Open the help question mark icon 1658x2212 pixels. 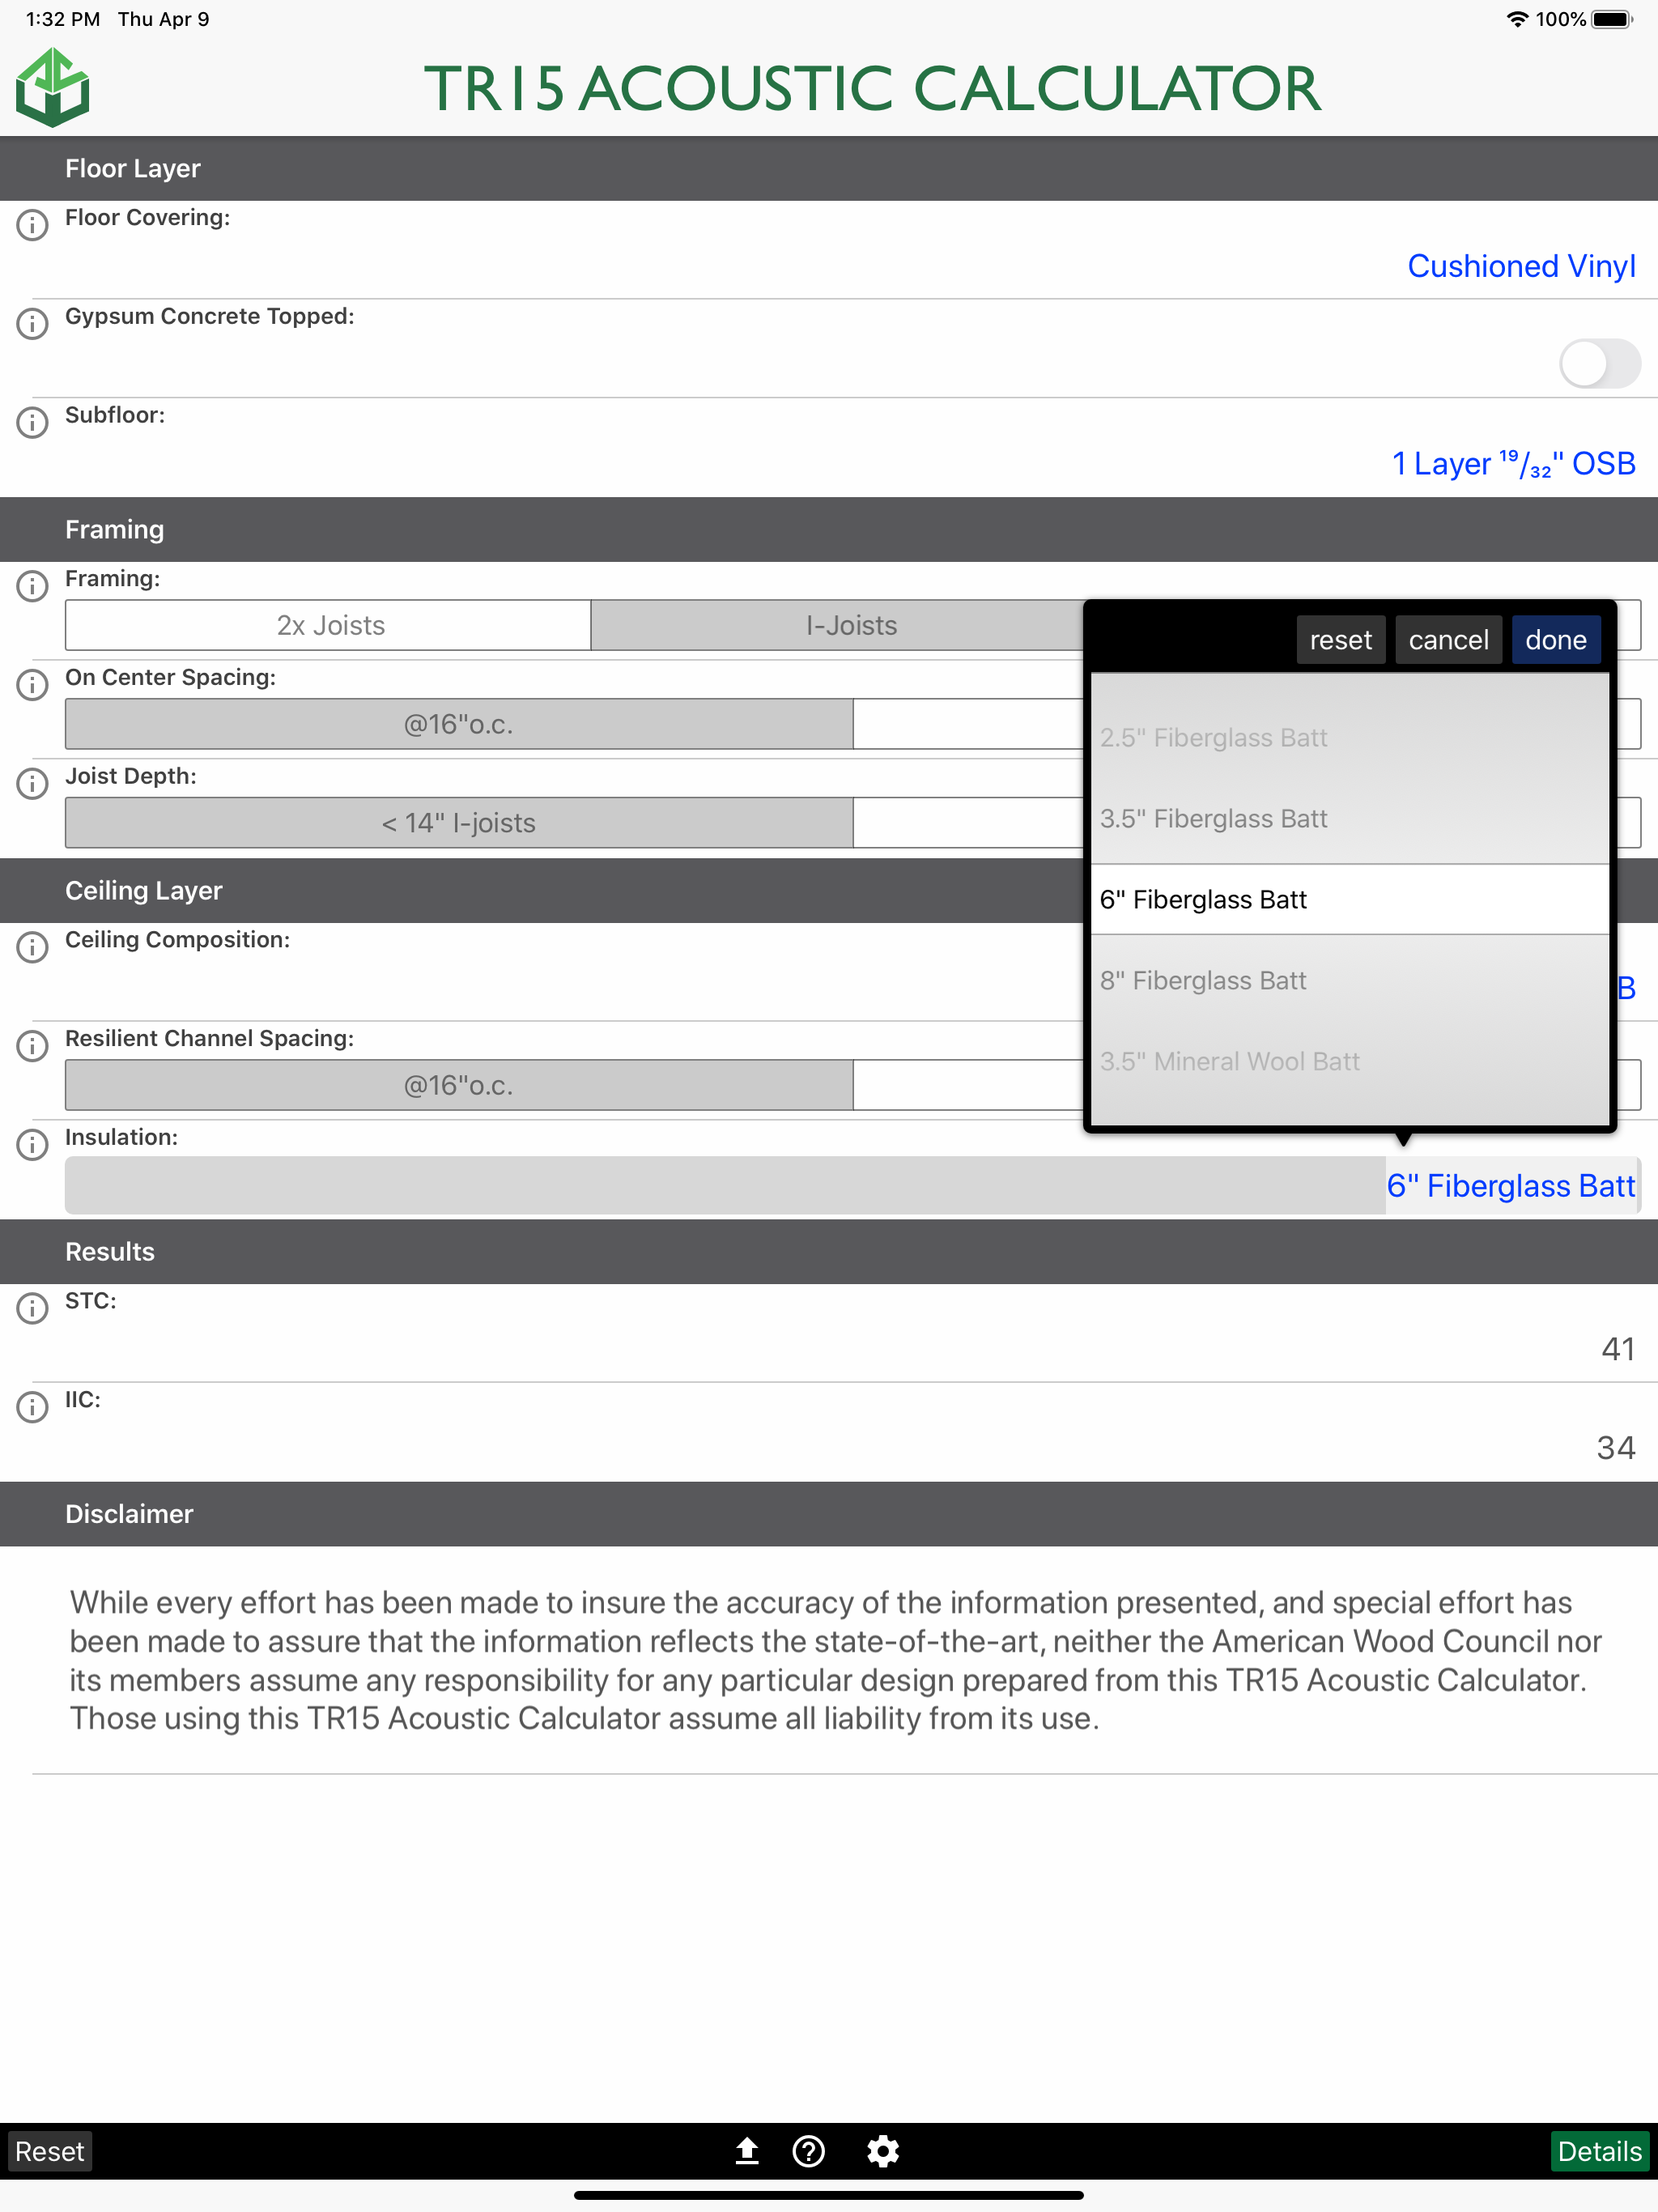pyautogui.click(x=808, y=2151)
